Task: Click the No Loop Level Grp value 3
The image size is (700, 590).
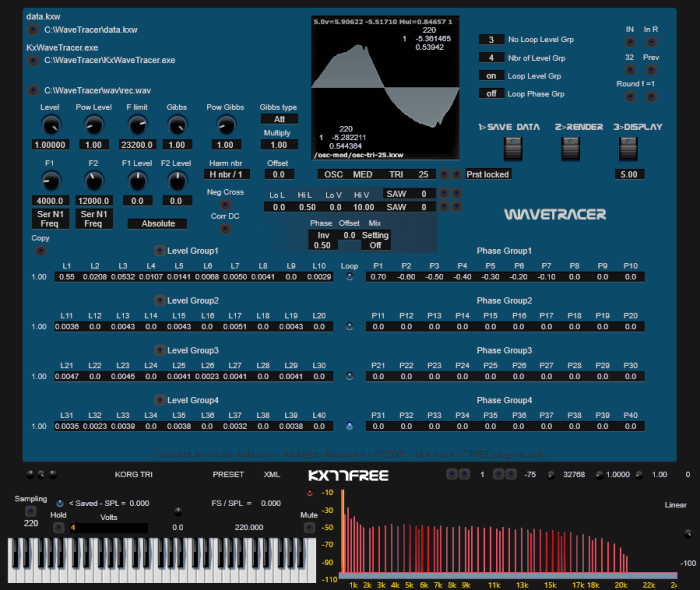Action: pyautogui.click(x=491, y=39)
